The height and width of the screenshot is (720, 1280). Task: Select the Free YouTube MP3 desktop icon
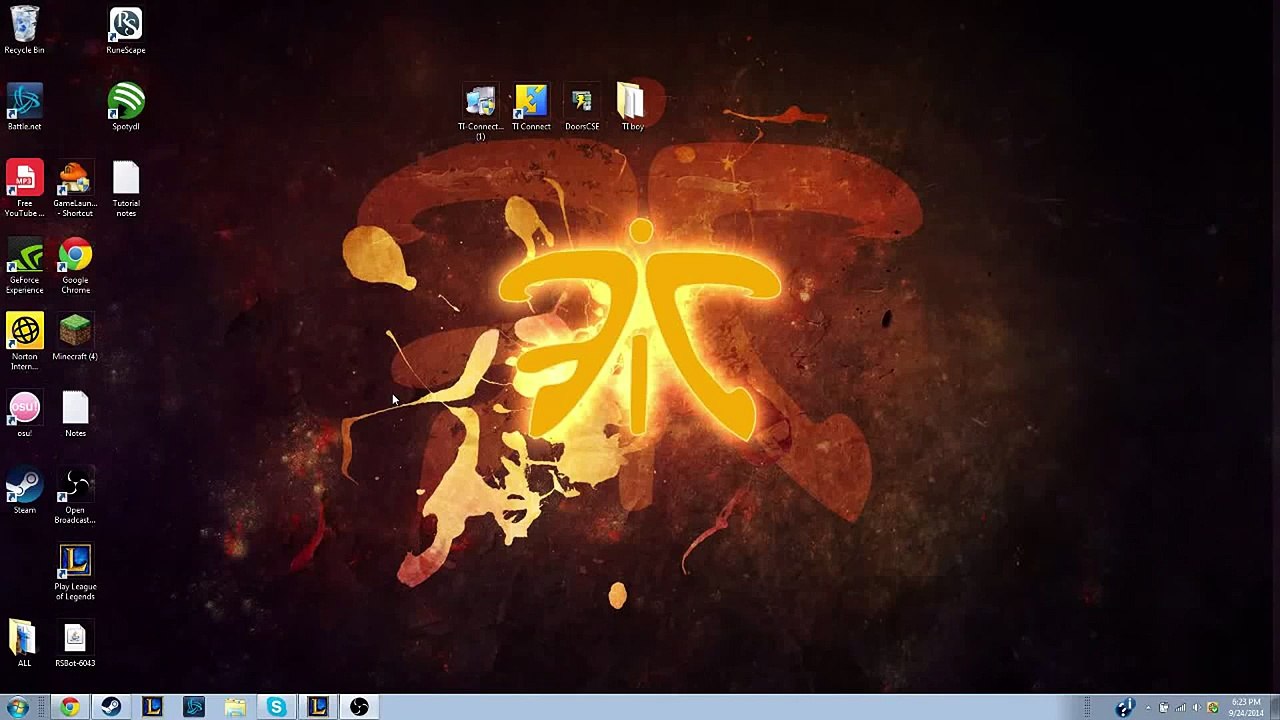24,189
